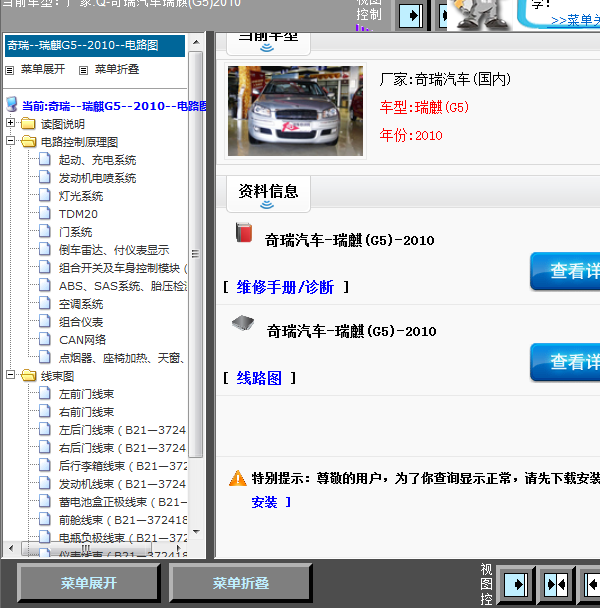Screen dimensions: 600x608
Task: Click the computer icon beside 当前:奇瑞
Action: pyautogui.click(x=12, y=105)
